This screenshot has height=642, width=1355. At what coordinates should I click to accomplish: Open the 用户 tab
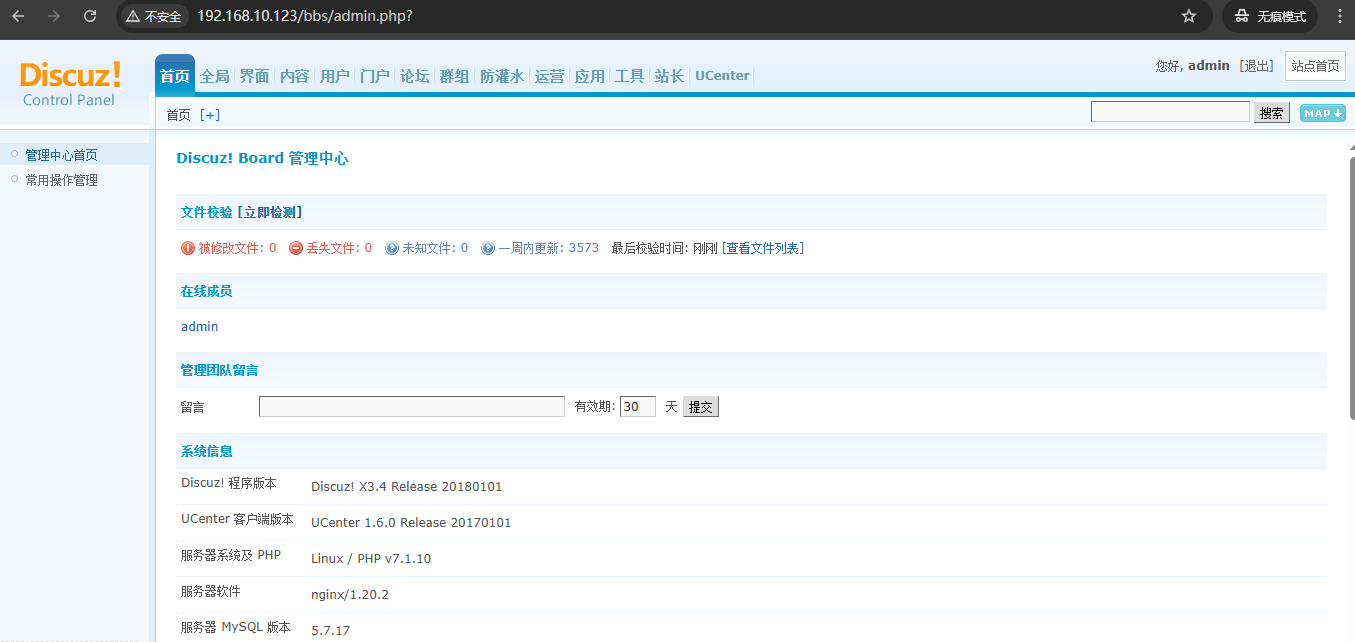pos(335,76)
